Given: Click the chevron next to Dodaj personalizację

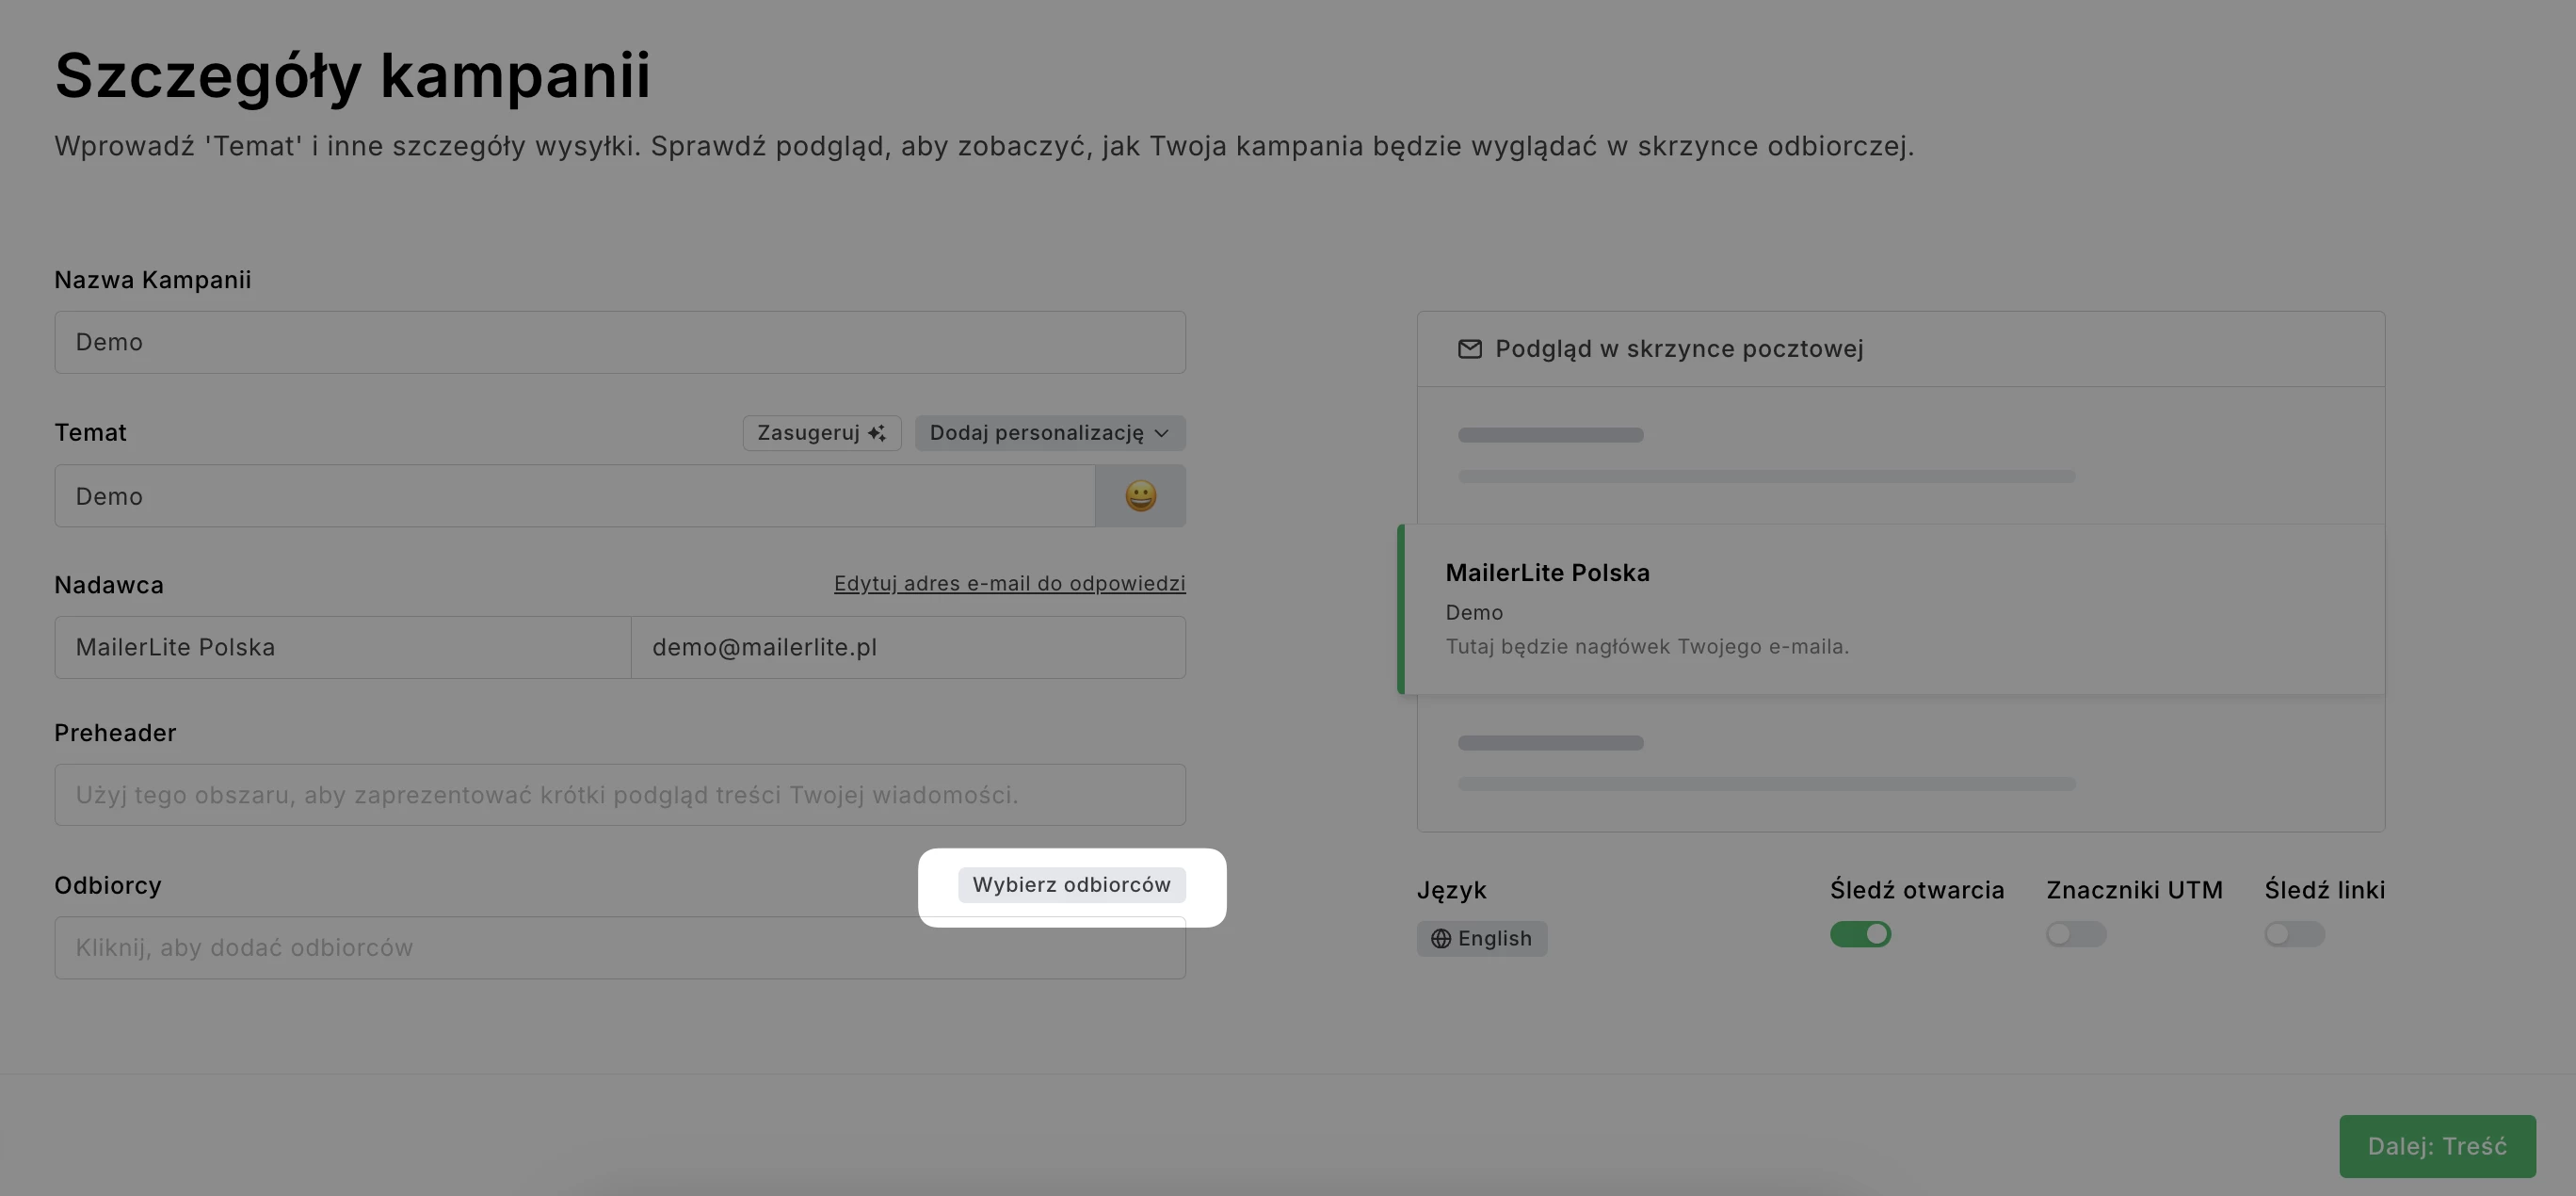Looking at the screenshot, I should (1161, 433).
